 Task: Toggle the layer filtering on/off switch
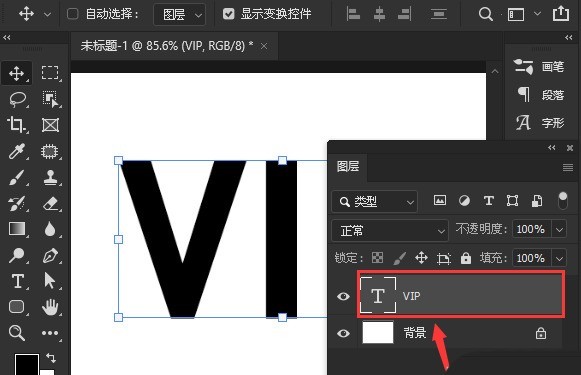563,200
